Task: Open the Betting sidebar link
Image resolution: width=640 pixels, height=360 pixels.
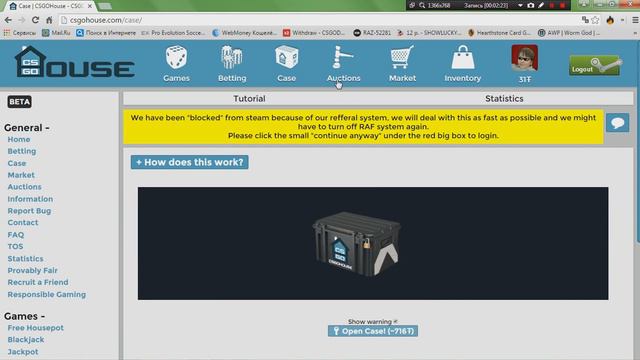Action: [x=22, y=151]
